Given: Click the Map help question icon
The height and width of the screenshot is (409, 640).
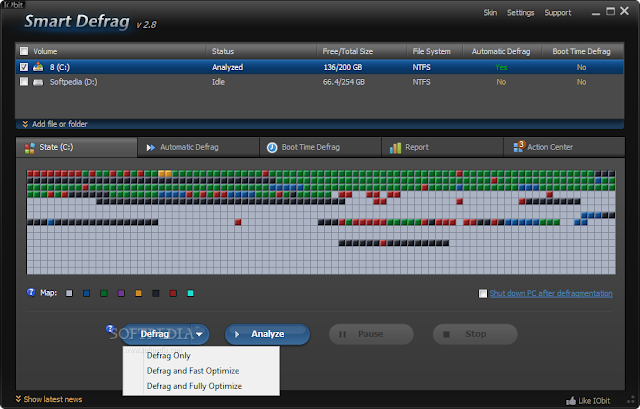Looking at the screenshot, I should click(x=31, y=292).
